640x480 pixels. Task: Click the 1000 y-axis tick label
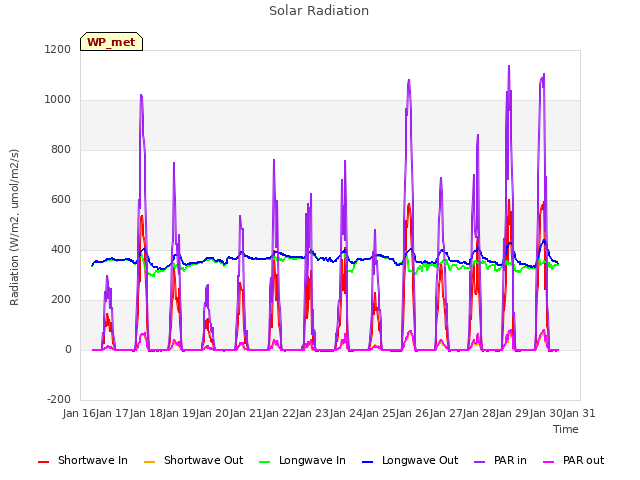58,100
